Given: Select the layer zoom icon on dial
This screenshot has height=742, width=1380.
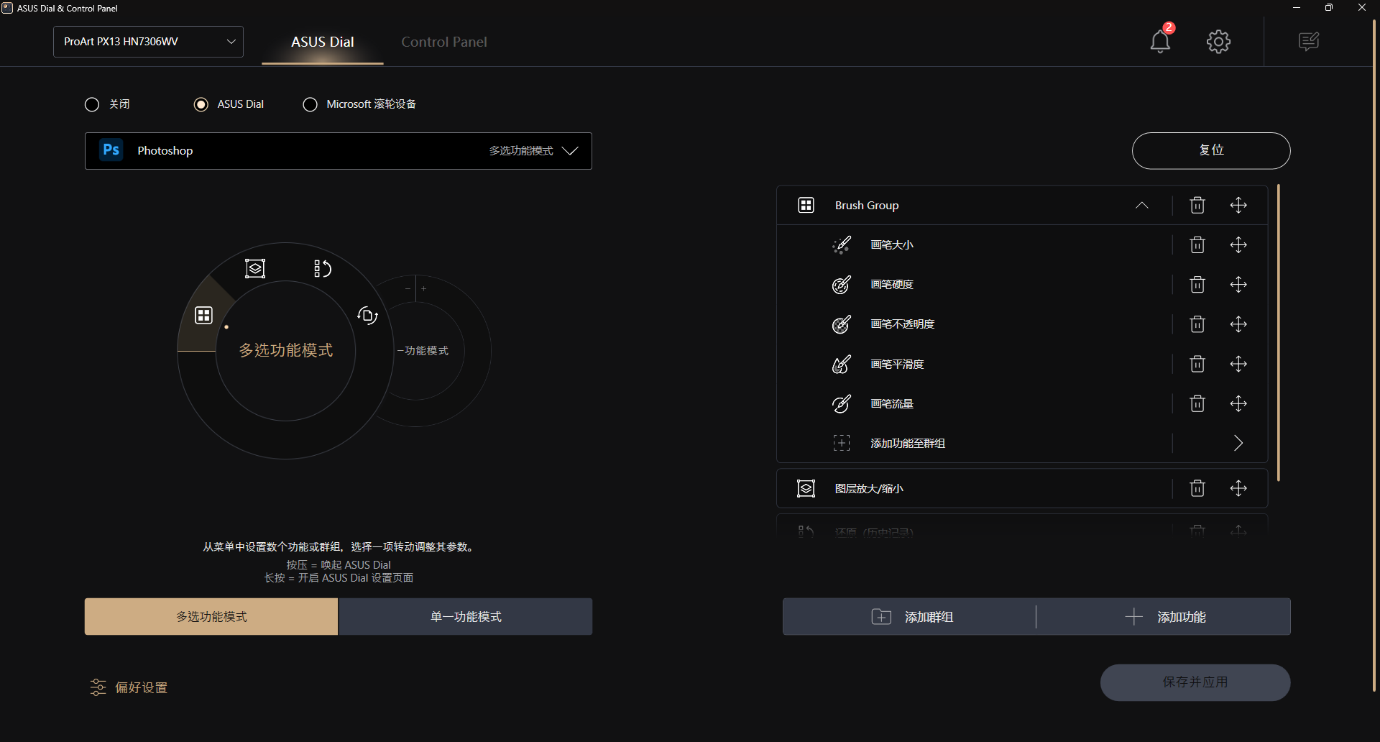Looking at the screenshot, I should pos(255,268).
